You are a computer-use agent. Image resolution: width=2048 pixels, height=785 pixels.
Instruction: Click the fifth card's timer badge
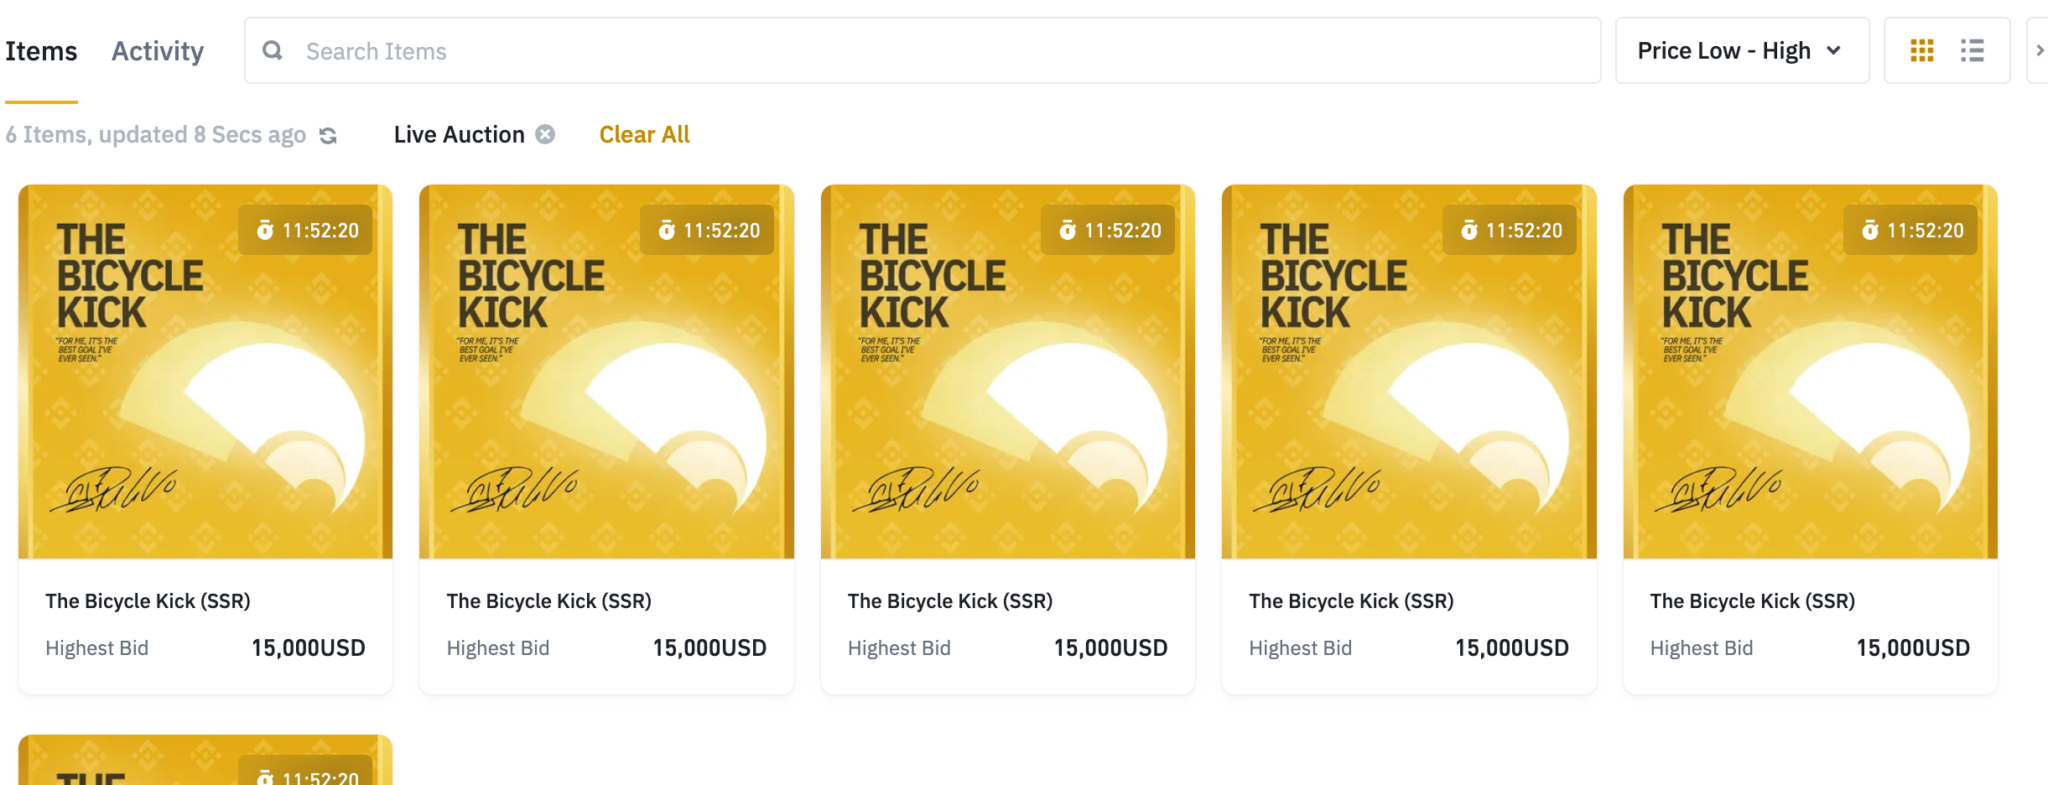(x=1912, y=231)
